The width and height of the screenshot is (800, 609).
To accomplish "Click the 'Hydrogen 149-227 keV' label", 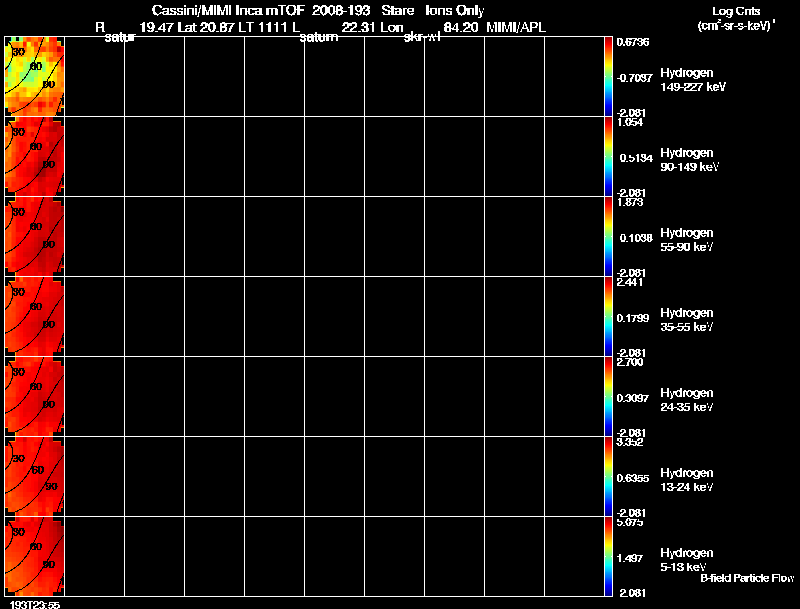I will pyautogui.click(x=693, y=80).
